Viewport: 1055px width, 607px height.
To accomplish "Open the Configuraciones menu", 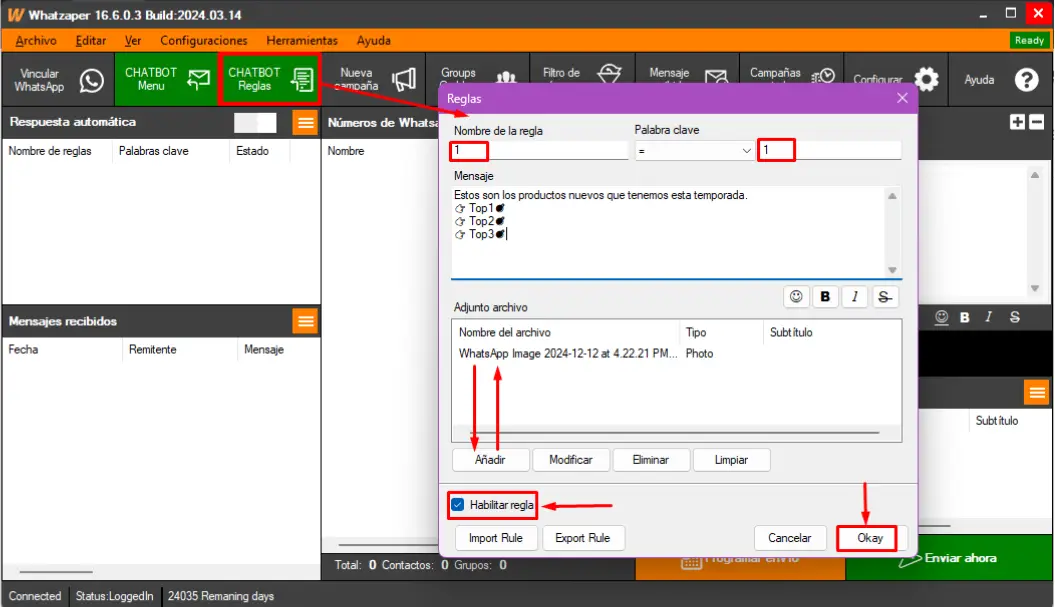I will pyautogui.click(x=203, y=41).
